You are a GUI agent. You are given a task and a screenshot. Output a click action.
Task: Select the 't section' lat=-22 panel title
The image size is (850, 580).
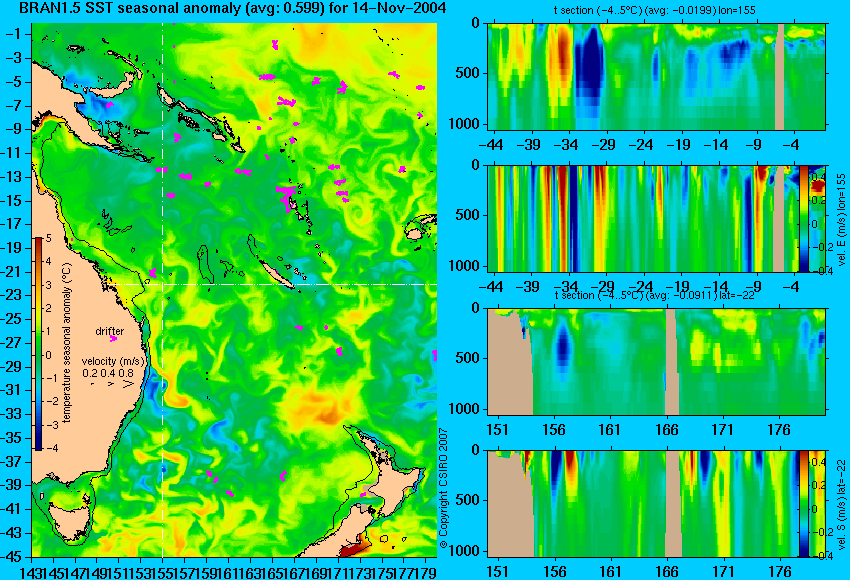coord(654,295)
